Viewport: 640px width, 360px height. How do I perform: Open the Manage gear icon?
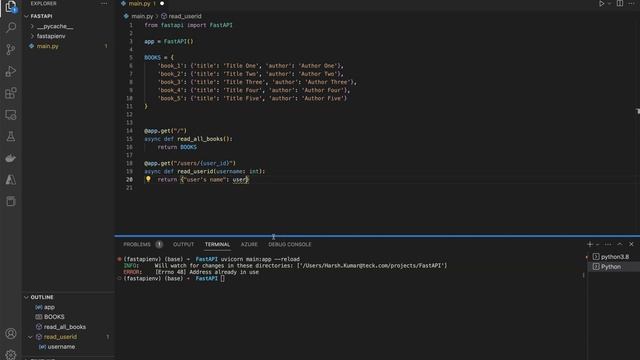(11, 354)
